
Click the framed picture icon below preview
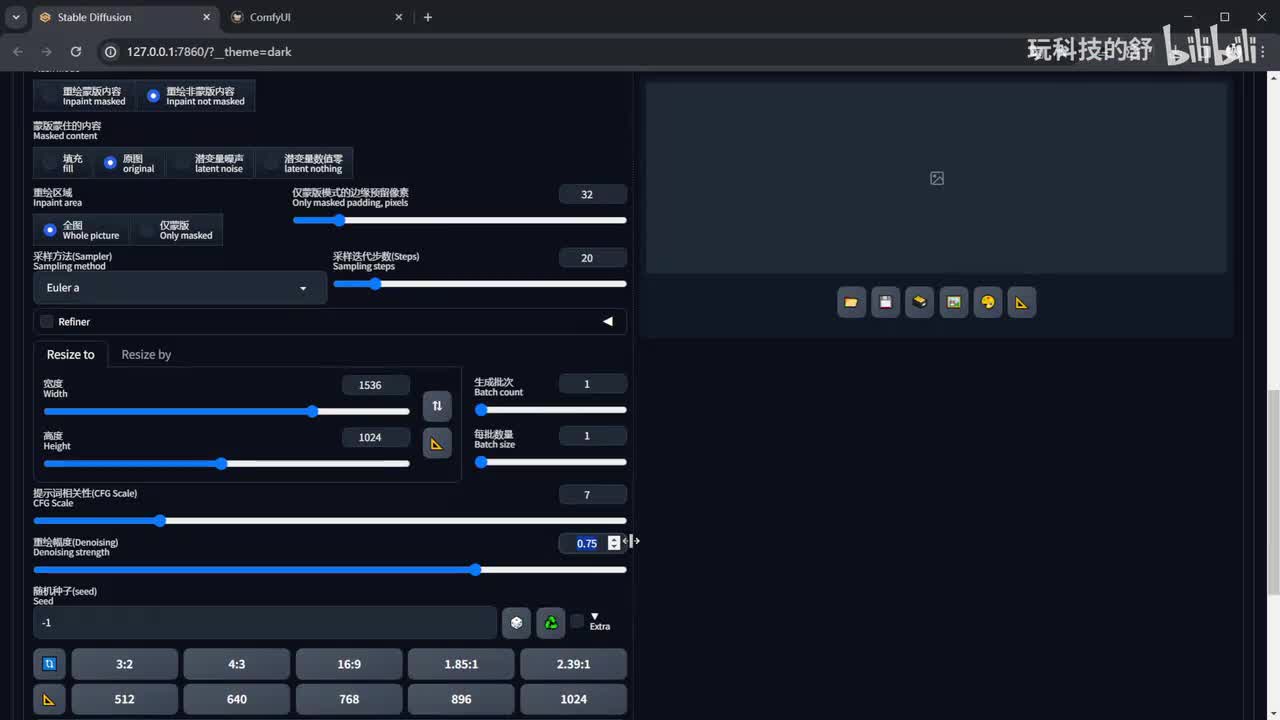point(954,302)
